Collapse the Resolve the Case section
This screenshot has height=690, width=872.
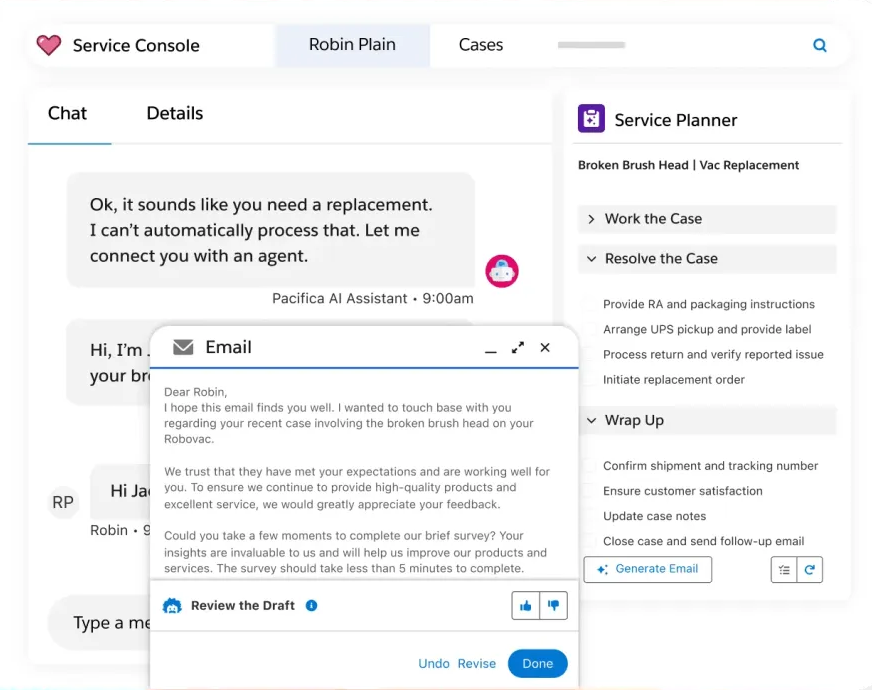[707, 259]
